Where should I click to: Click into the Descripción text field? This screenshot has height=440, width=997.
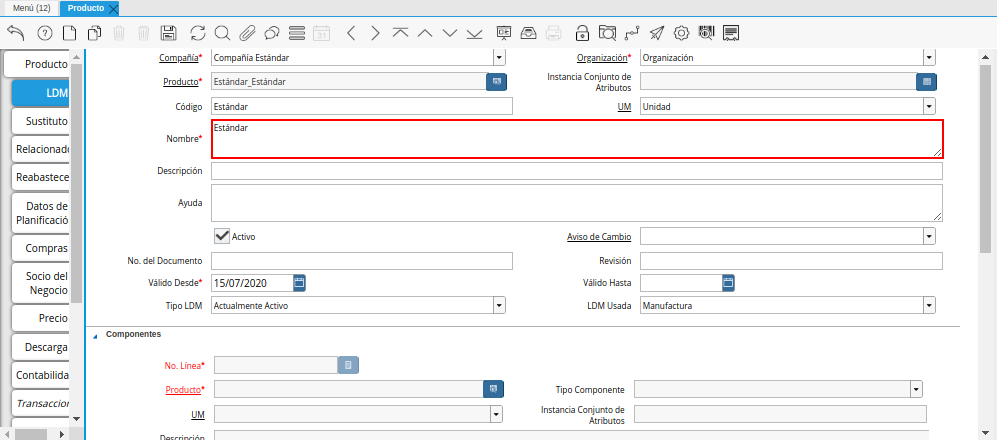[x=576, y=171]
